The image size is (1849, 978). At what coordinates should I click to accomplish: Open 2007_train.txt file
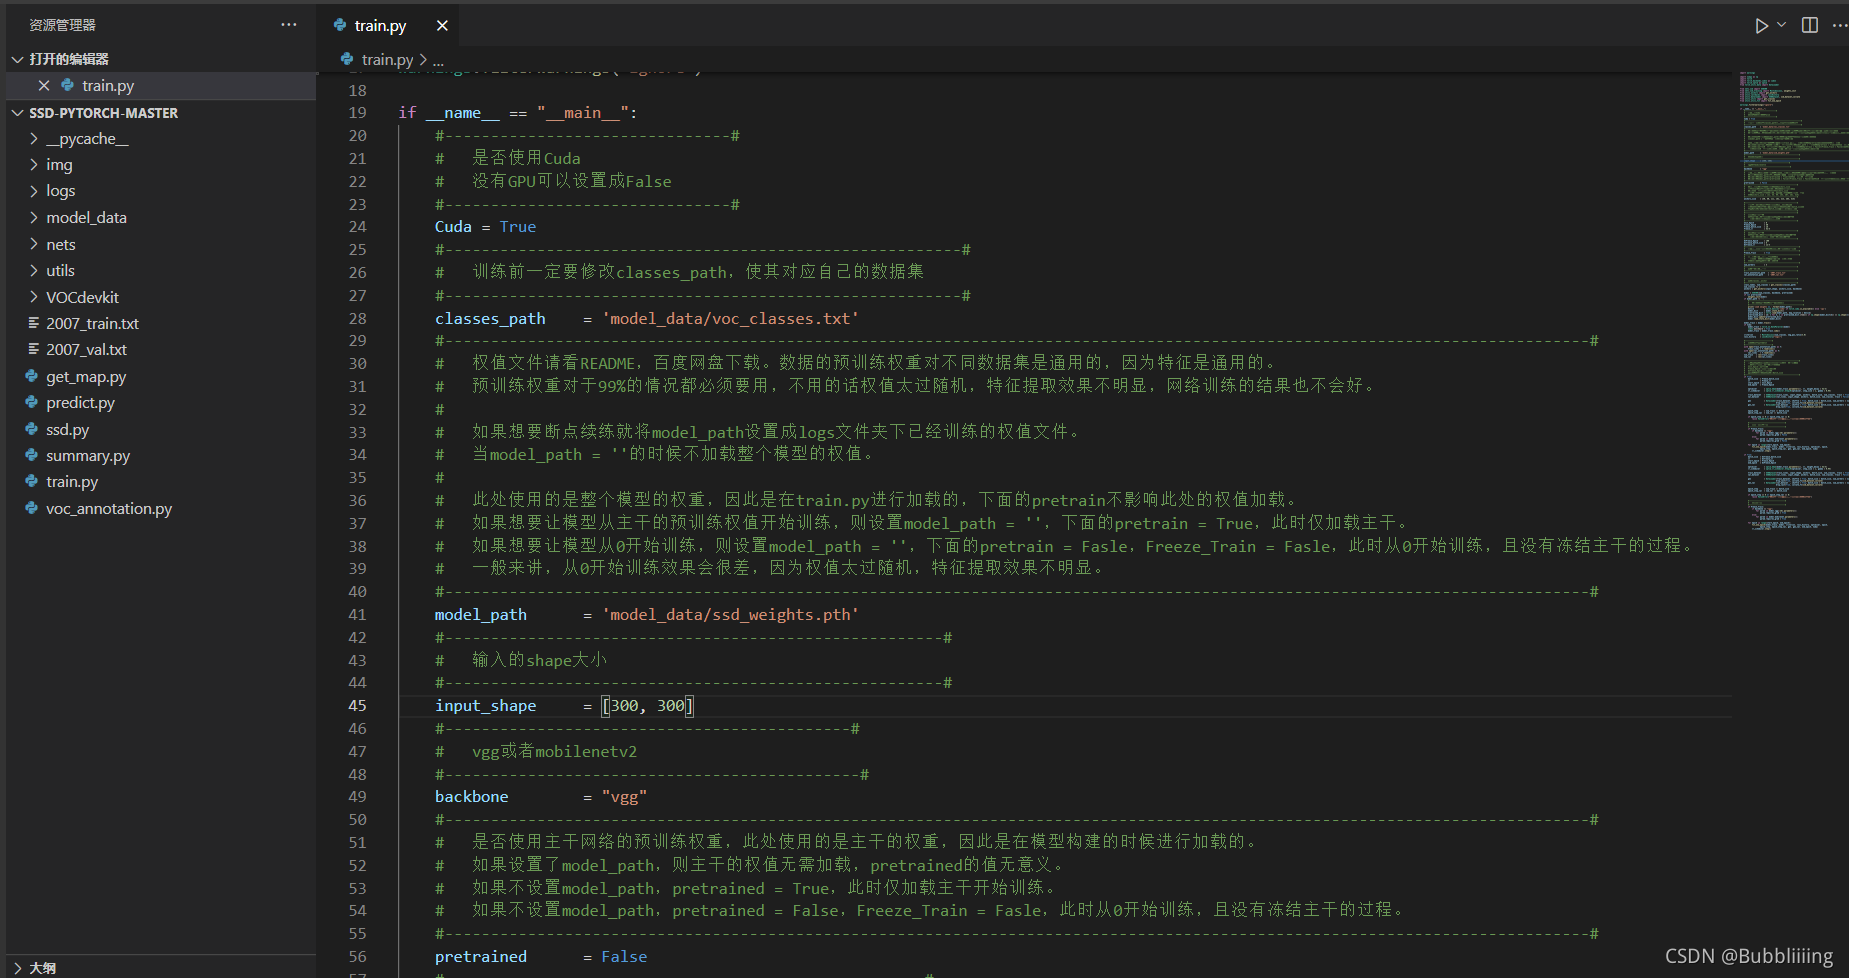92,324
